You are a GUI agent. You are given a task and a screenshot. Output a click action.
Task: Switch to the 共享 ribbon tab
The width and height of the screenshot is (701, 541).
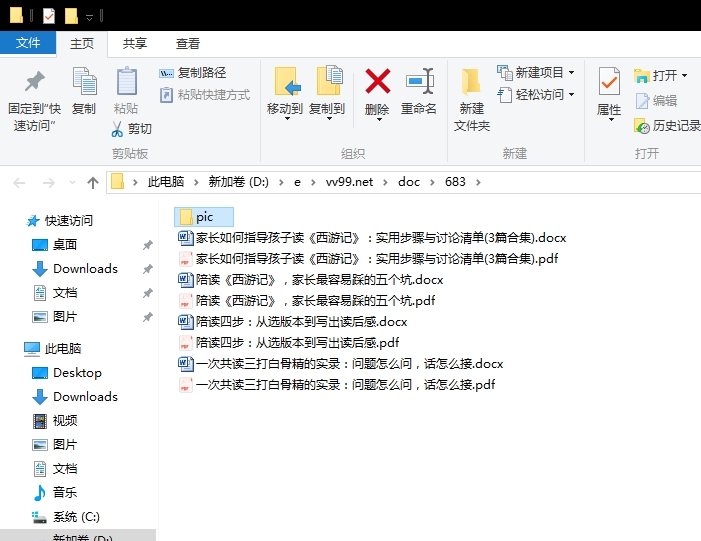(135, 43)
